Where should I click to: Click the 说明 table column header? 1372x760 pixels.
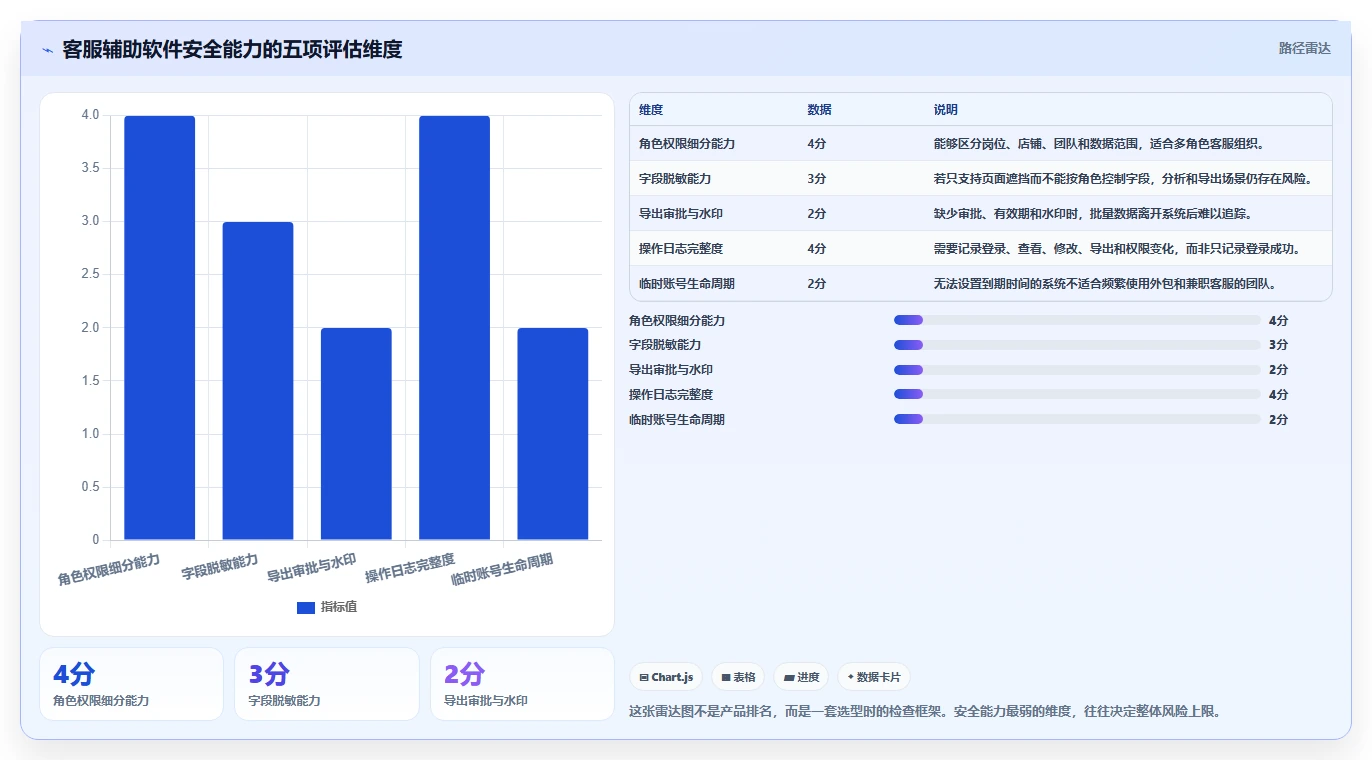coord(946,110)
